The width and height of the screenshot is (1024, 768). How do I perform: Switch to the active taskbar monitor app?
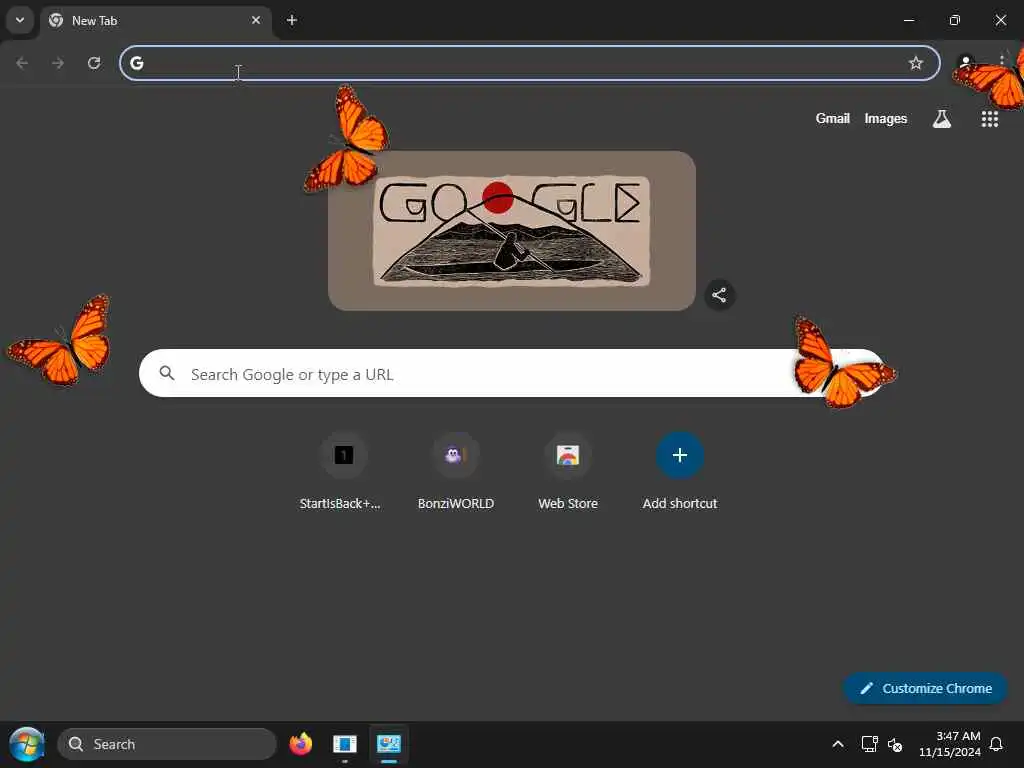click(x=389, y=744)
